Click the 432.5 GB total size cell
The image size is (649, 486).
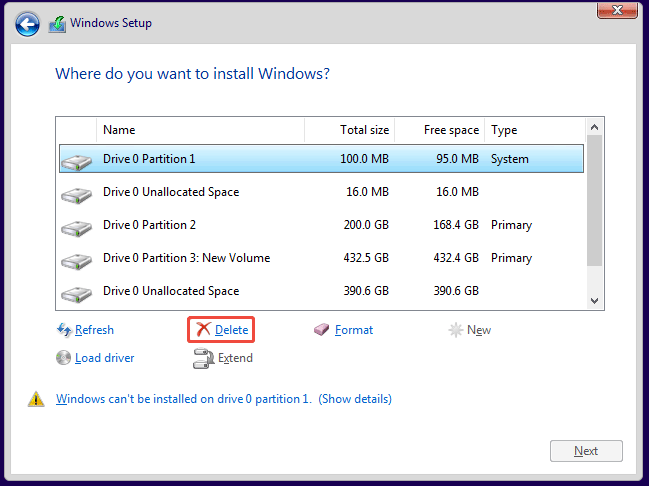tap(366, 258)
